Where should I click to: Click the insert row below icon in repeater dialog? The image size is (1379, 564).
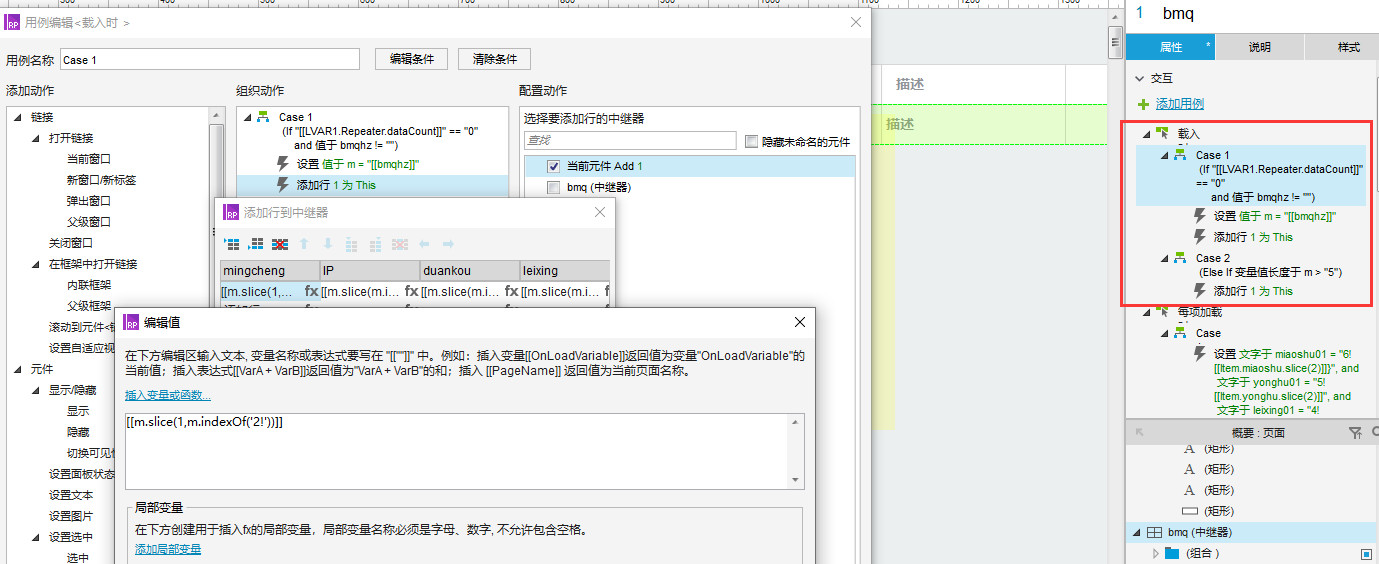click(255, 244)
